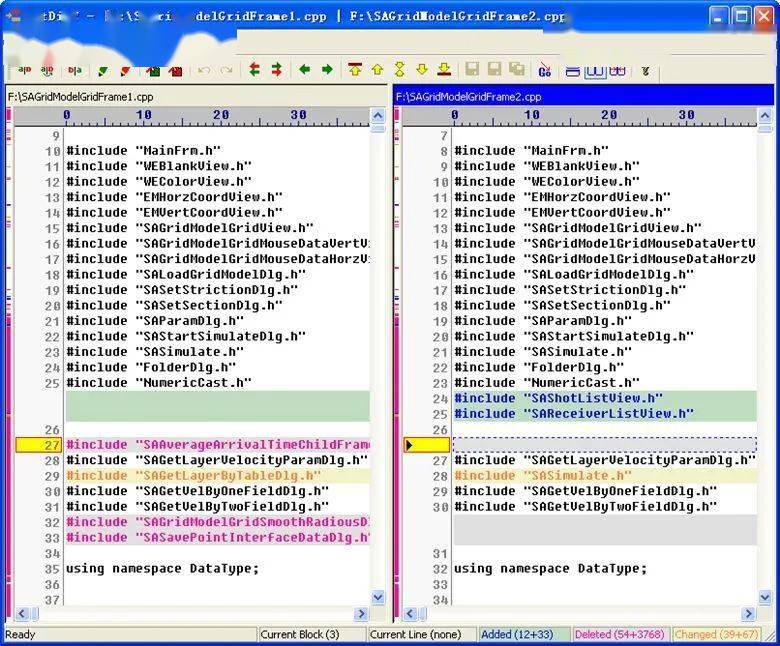Click the green flag edit icon

coord(103,71)
